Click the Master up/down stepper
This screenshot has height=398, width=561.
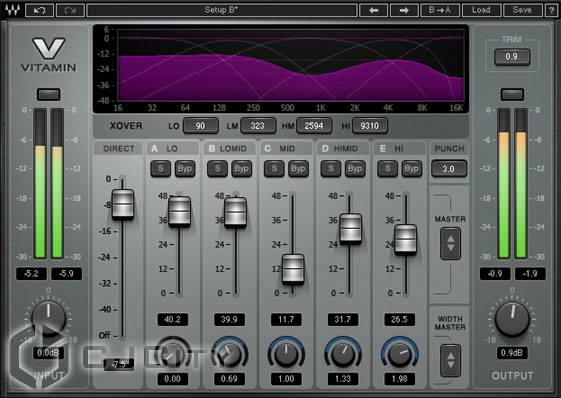pos(450,243)
